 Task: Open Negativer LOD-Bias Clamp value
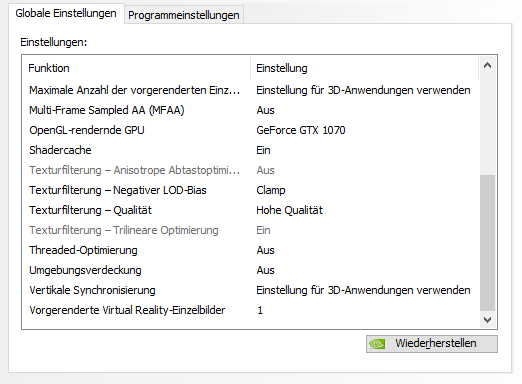271,190
